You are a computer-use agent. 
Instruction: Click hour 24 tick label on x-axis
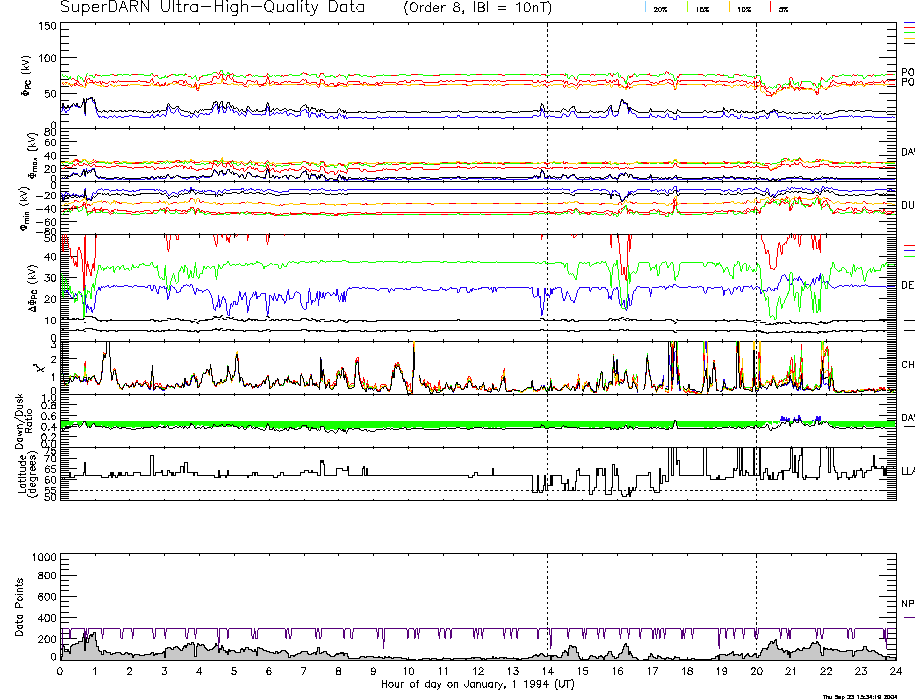(x=894, y=673)
